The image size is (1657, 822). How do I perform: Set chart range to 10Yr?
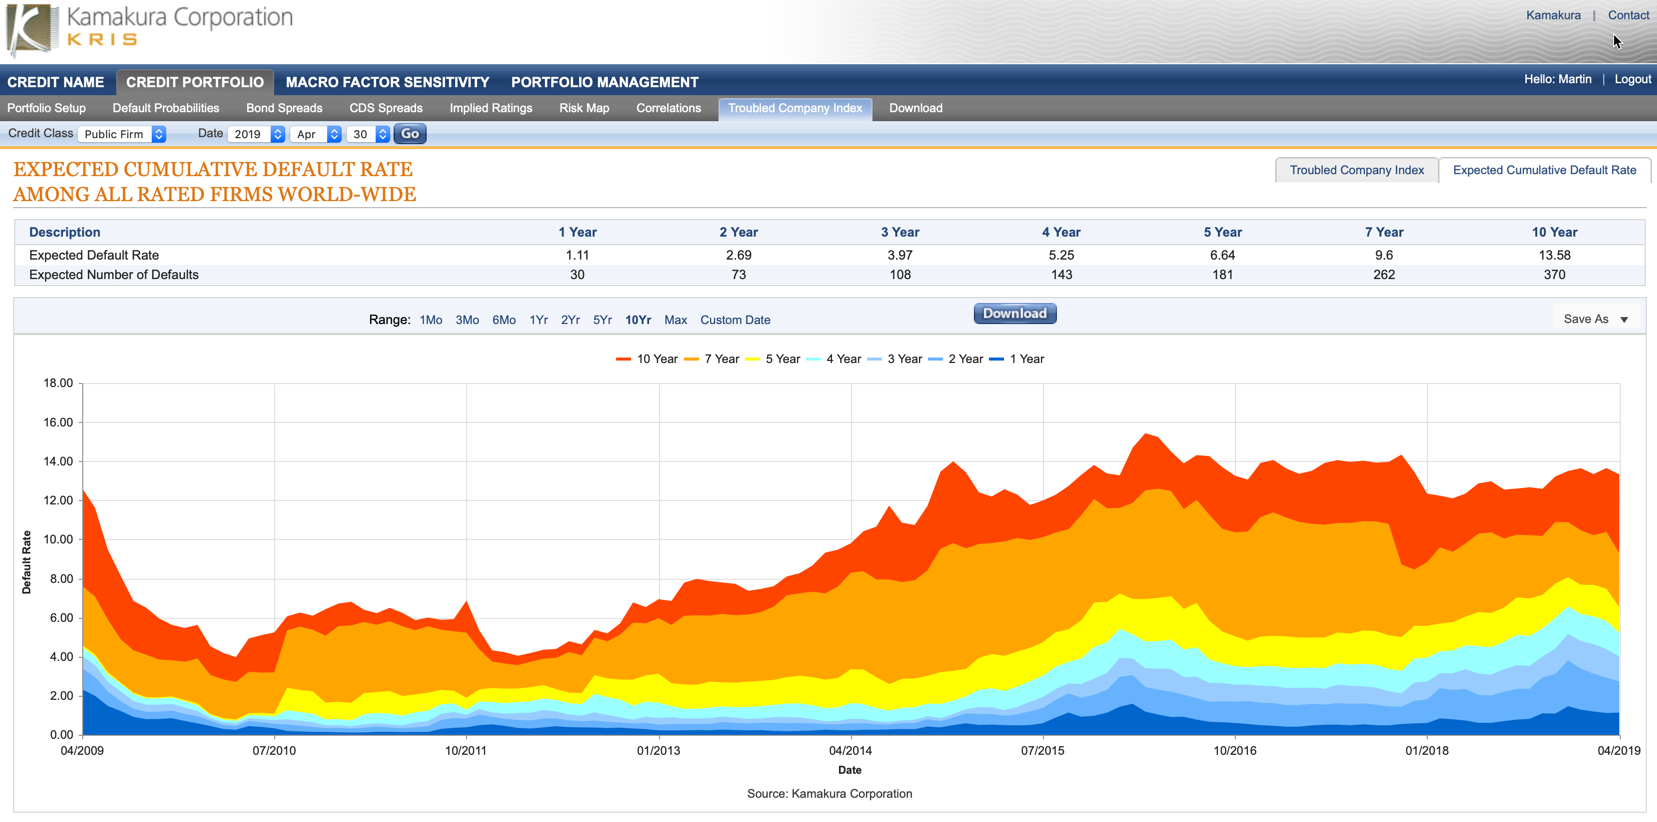tap(638, 320)
